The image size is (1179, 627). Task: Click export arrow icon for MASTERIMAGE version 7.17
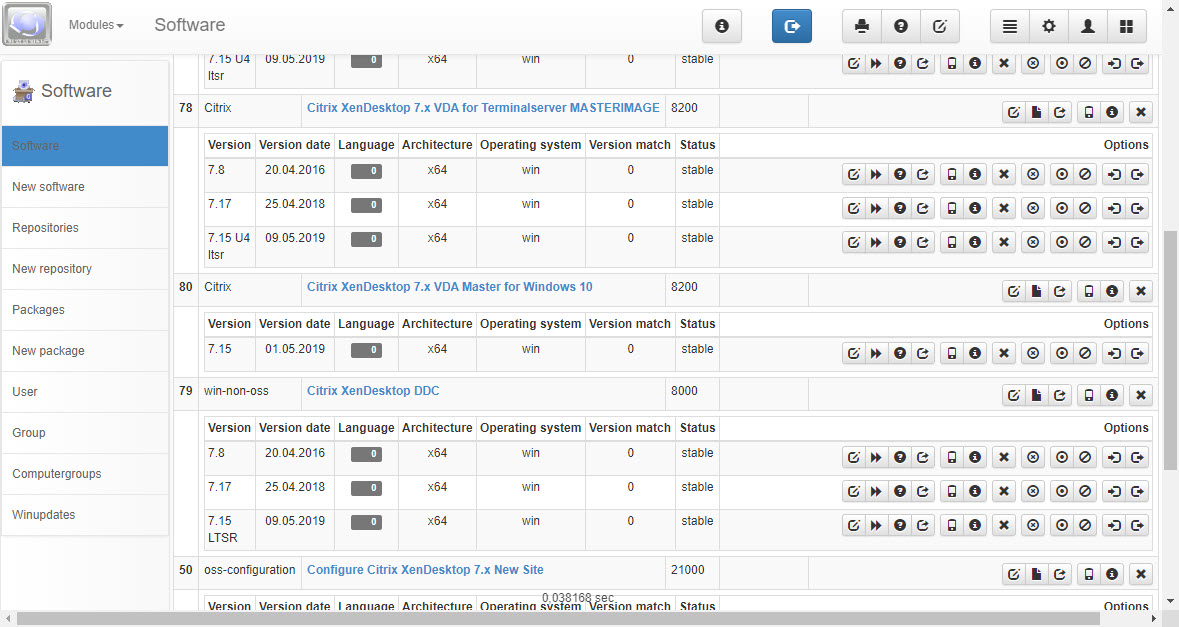tap(1138, 208)
